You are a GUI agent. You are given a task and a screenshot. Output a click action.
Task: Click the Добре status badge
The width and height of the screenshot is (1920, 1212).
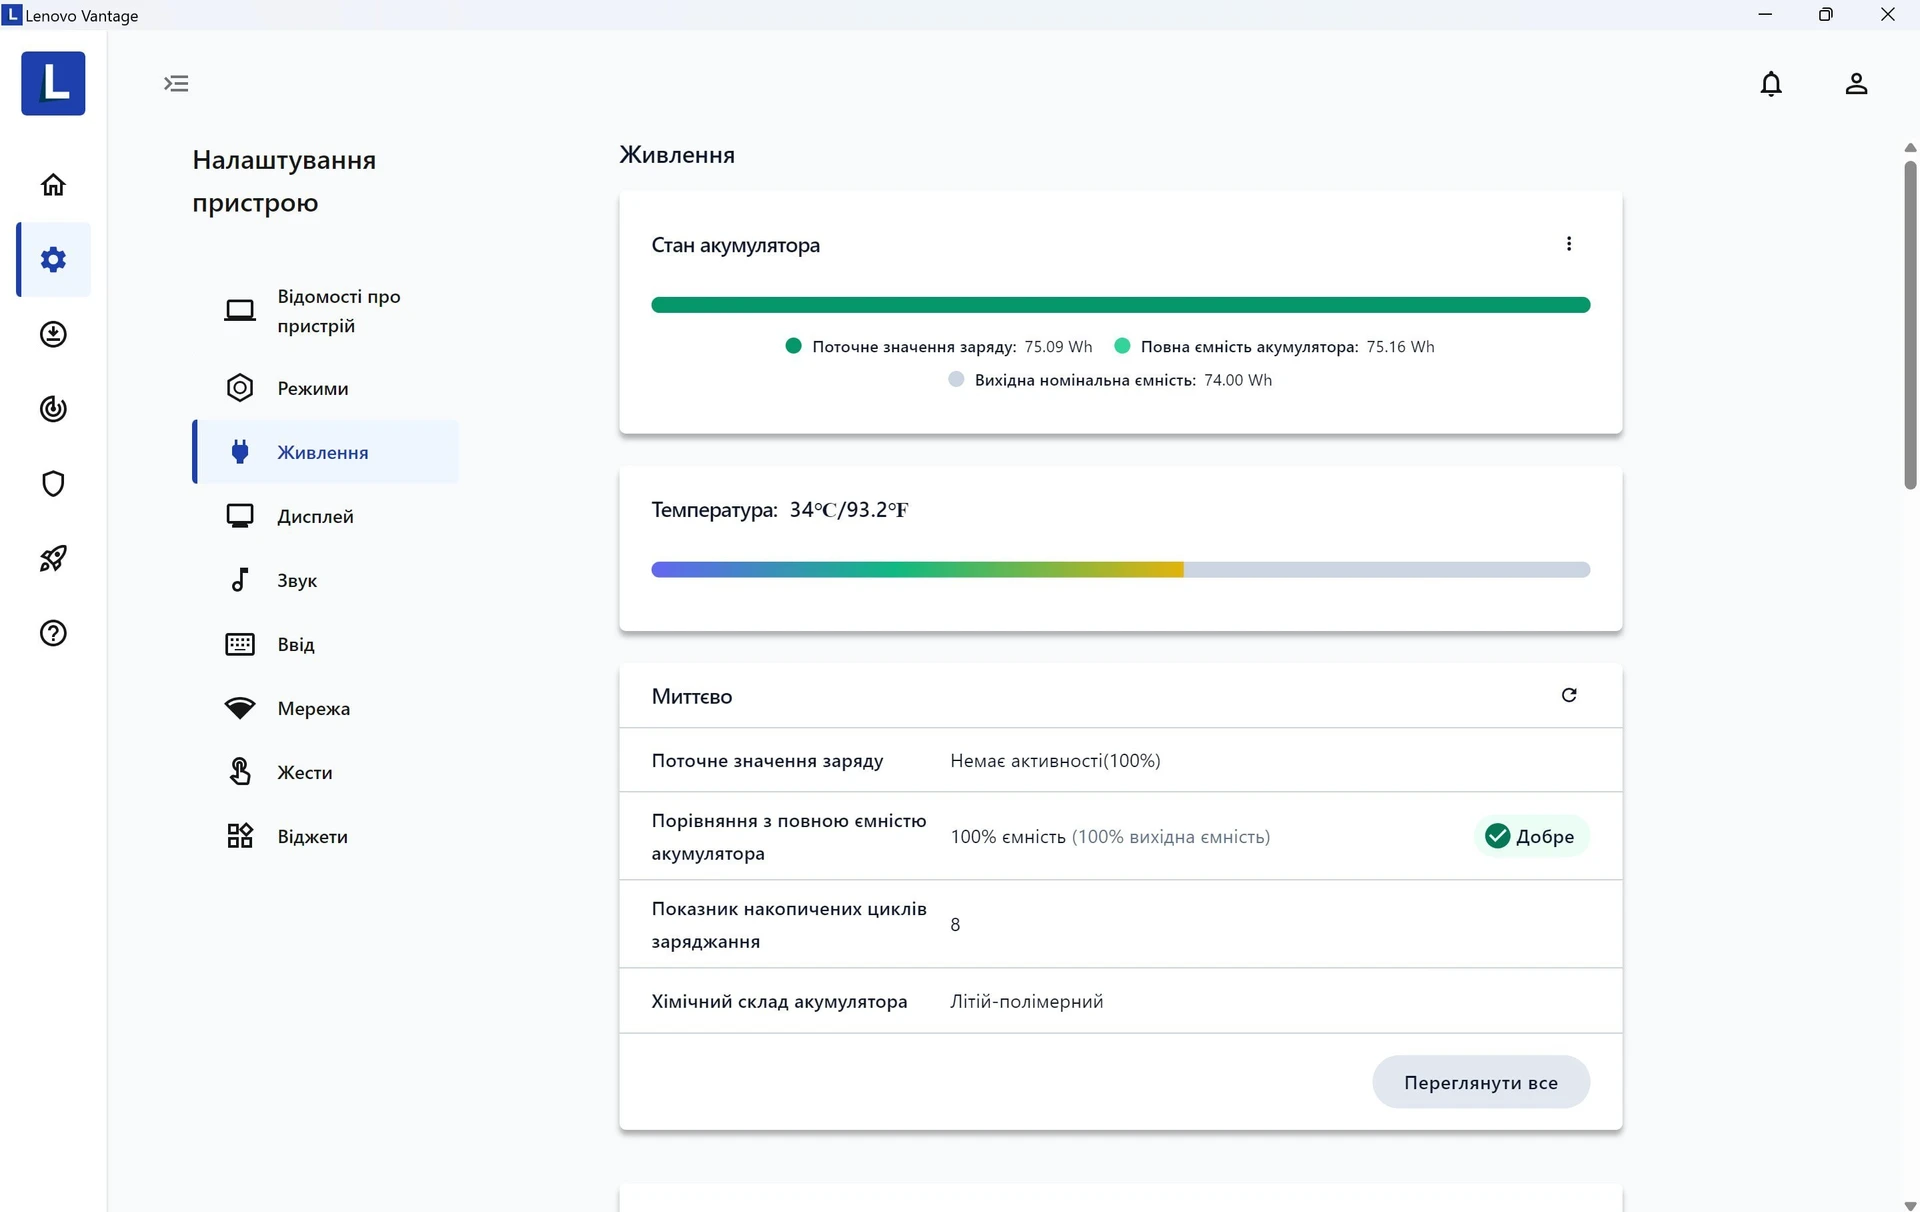(x=1531, y=836)
